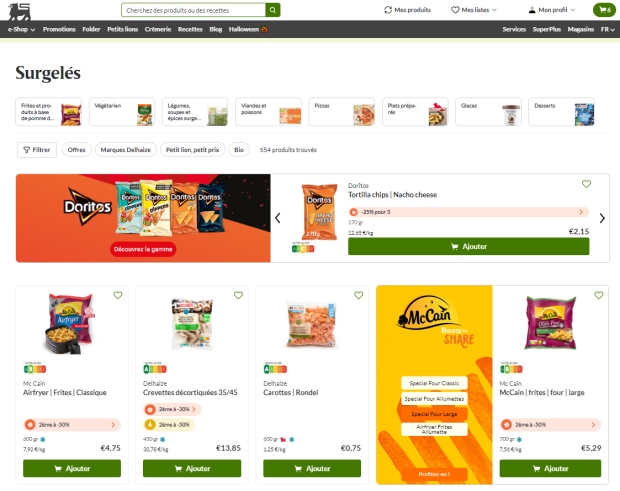This screenshot has width=620, height=491.
Task: Open the Filtrer funnel filter
Action: coord(37,150)
